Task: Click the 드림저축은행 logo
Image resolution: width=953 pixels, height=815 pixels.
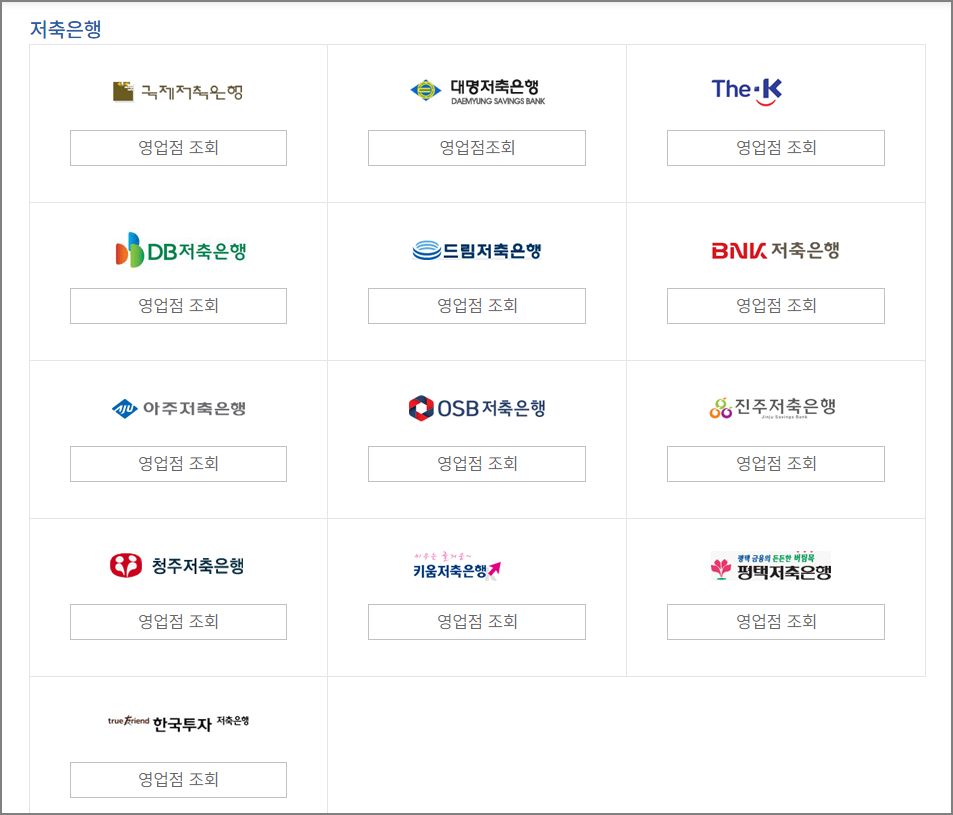Action: (x=477, y=250)
